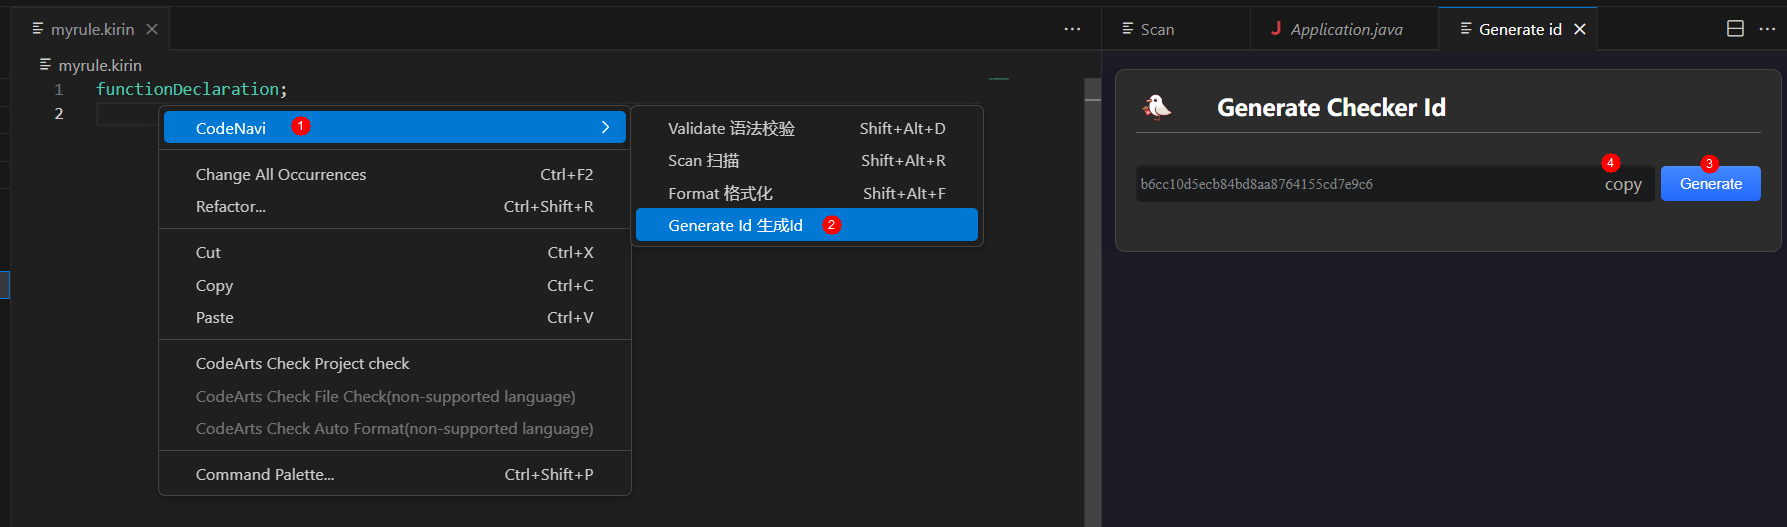Select Cut from context menu

tap(395, 252)
